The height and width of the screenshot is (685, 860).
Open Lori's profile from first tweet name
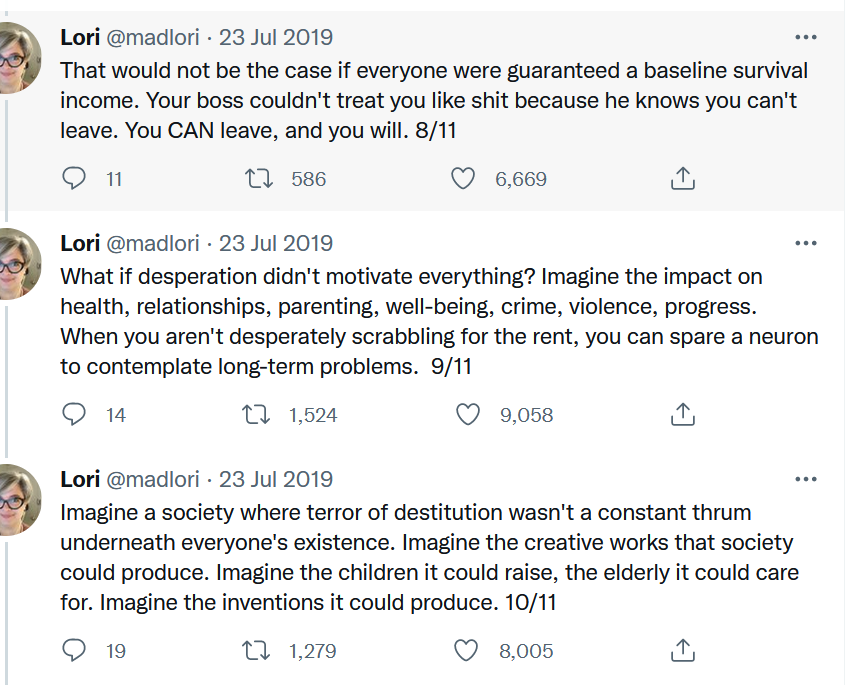point(80,37)
